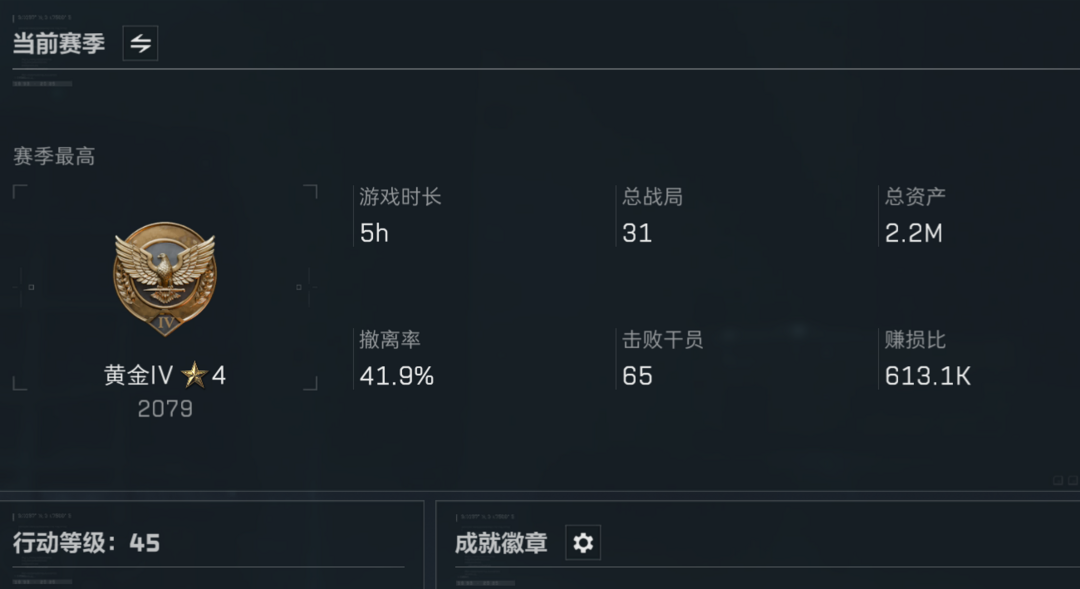Click the season switch arrows icon
The image size is (1080, 589).
(141, 43)
